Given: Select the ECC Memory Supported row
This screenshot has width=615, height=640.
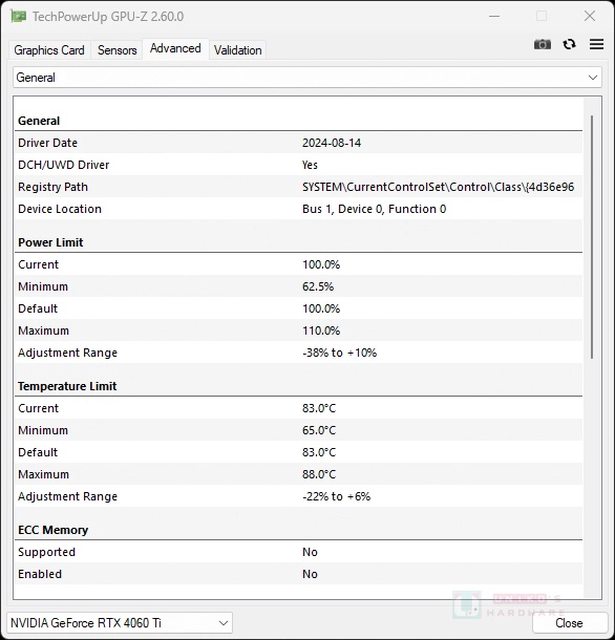Looking at the screenshot, I should pos(298,552).
